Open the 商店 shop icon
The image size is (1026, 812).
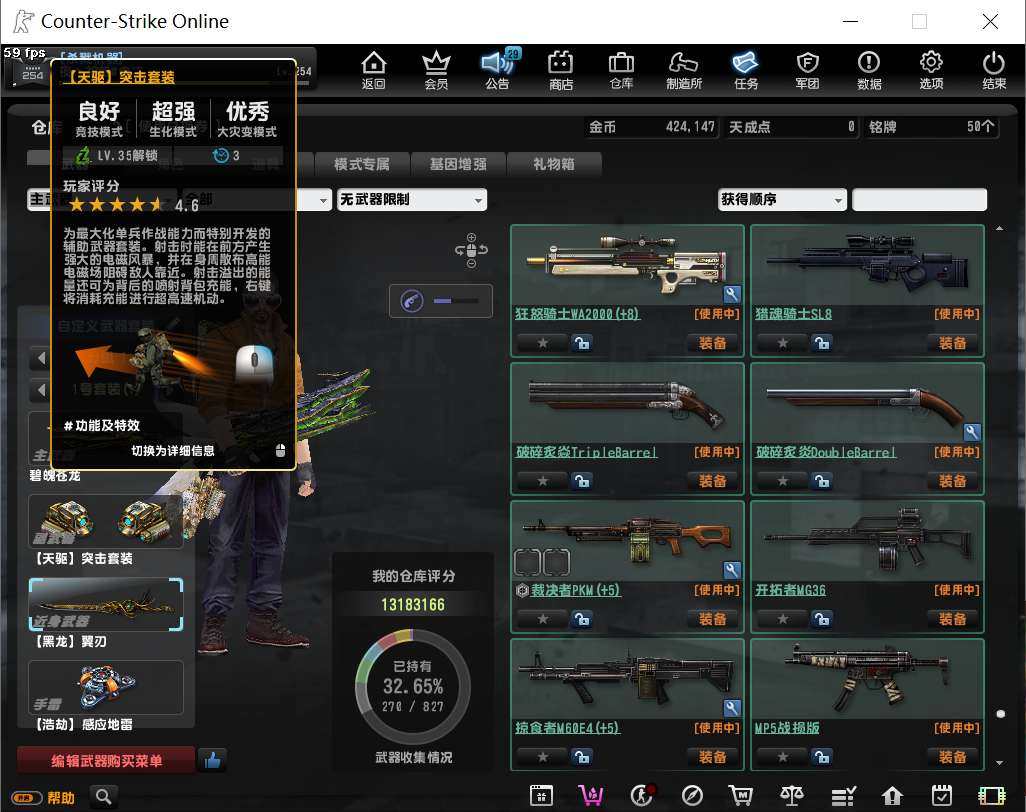(x=561, y=70)
